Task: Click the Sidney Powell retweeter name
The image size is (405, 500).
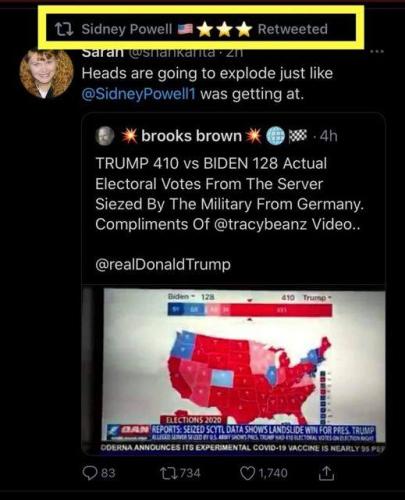Action: pyautogui.click(x=127, y=29)
